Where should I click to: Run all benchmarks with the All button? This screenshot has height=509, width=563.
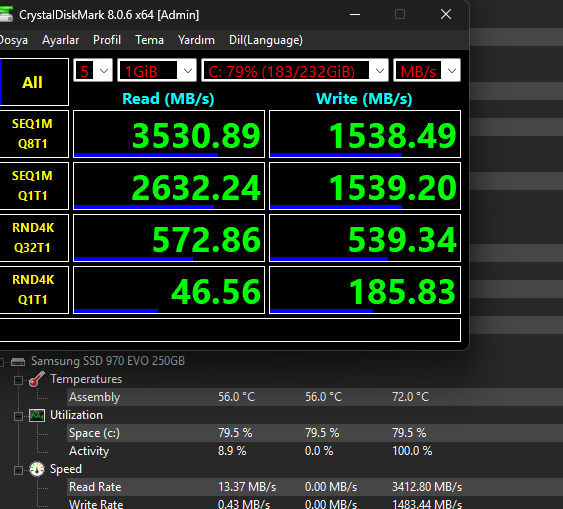click(x=33, y=82)
